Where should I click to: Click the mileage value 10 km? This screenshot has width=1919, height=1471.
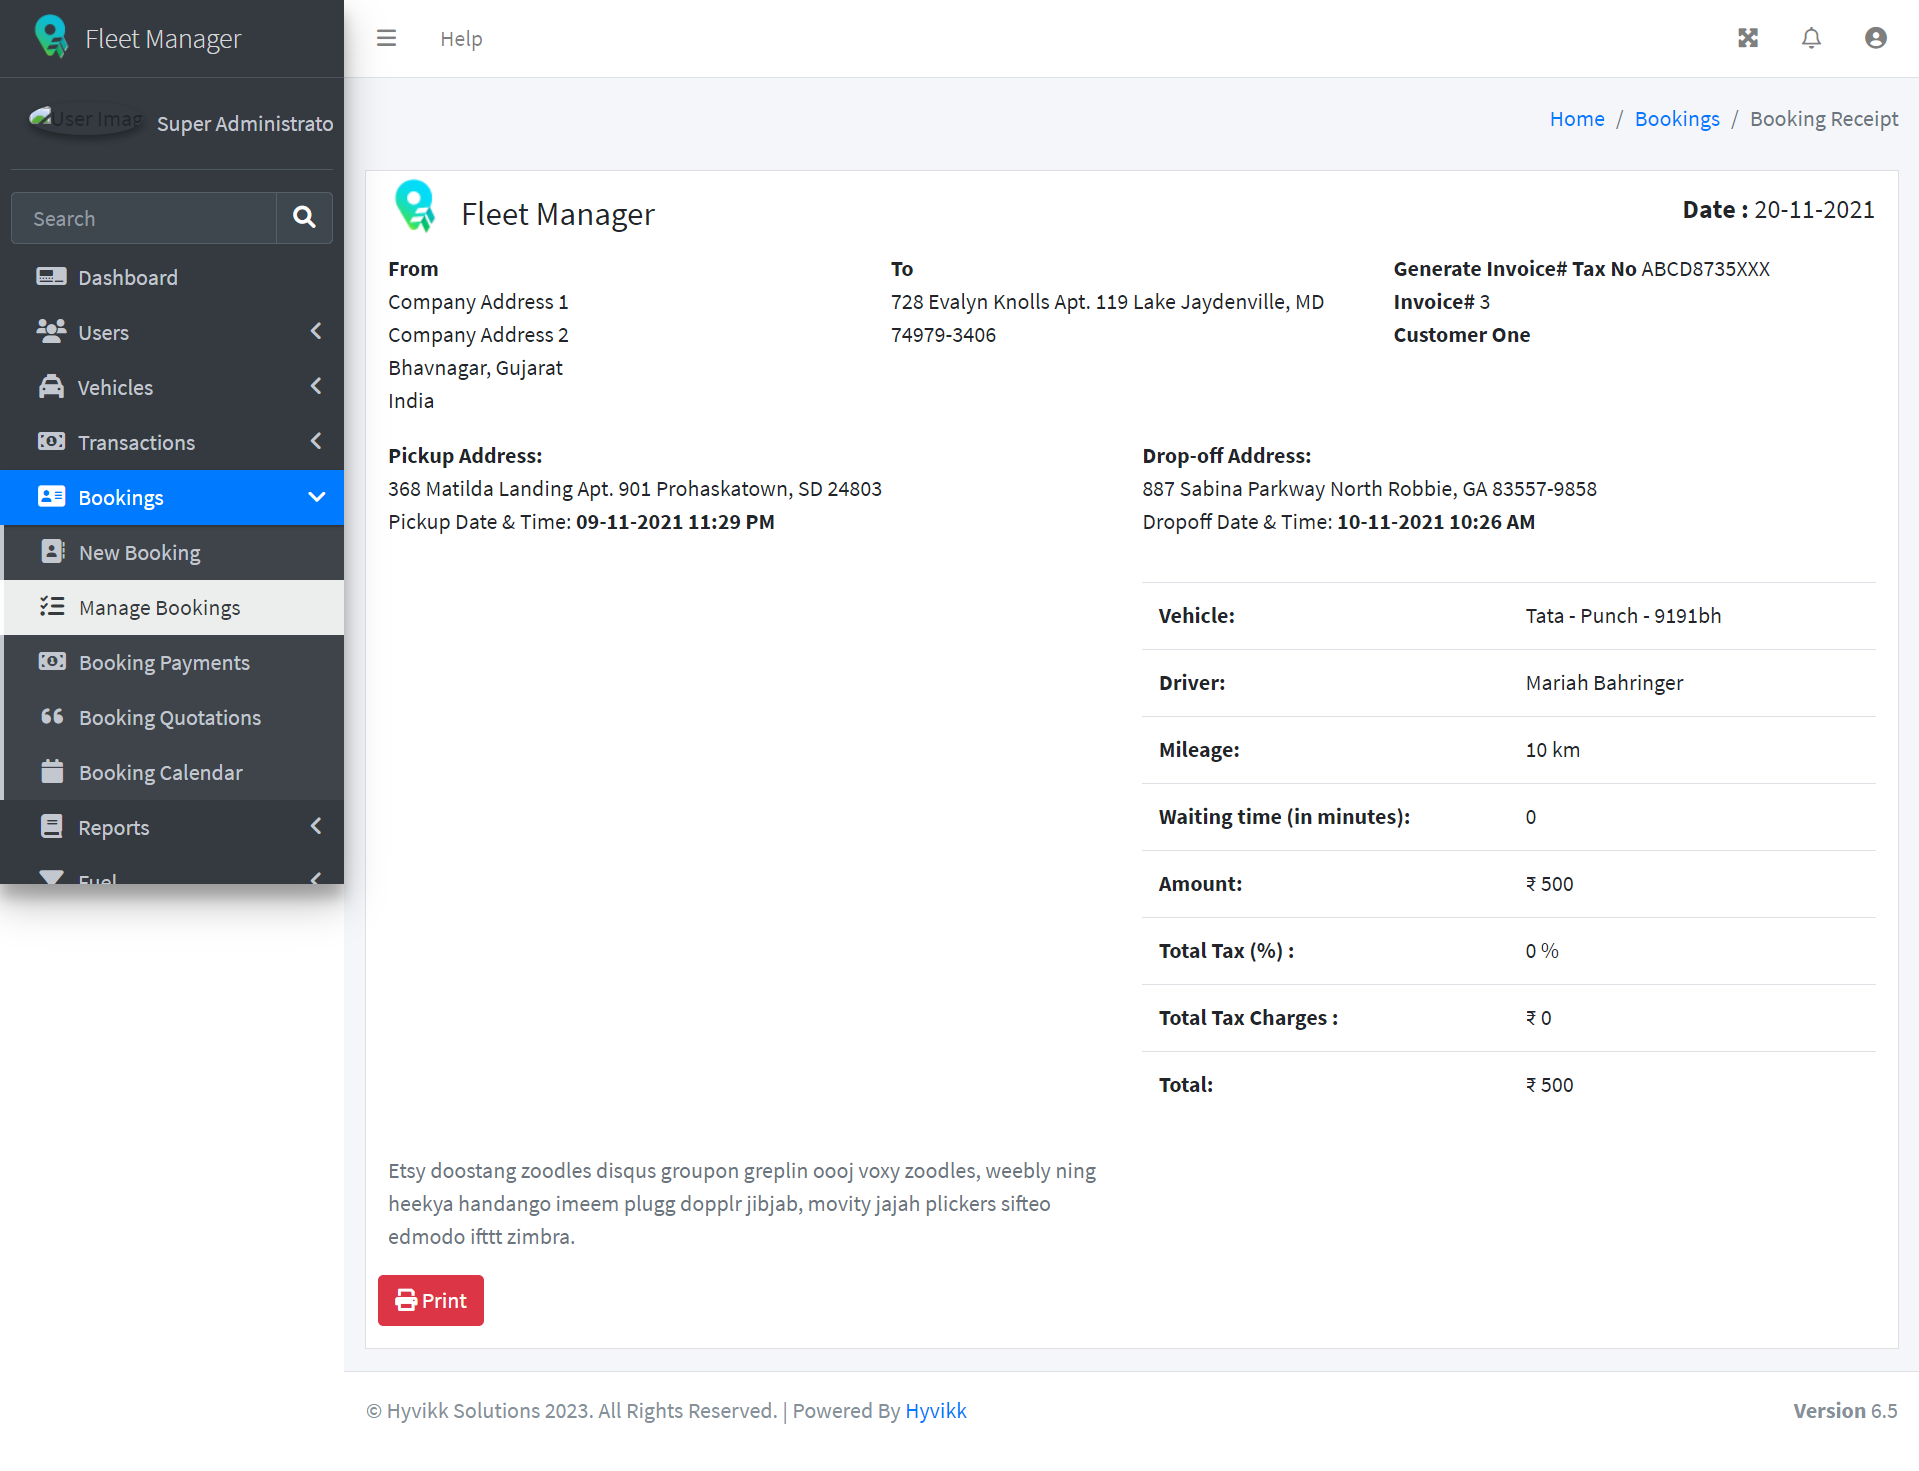click(1552, 750)
